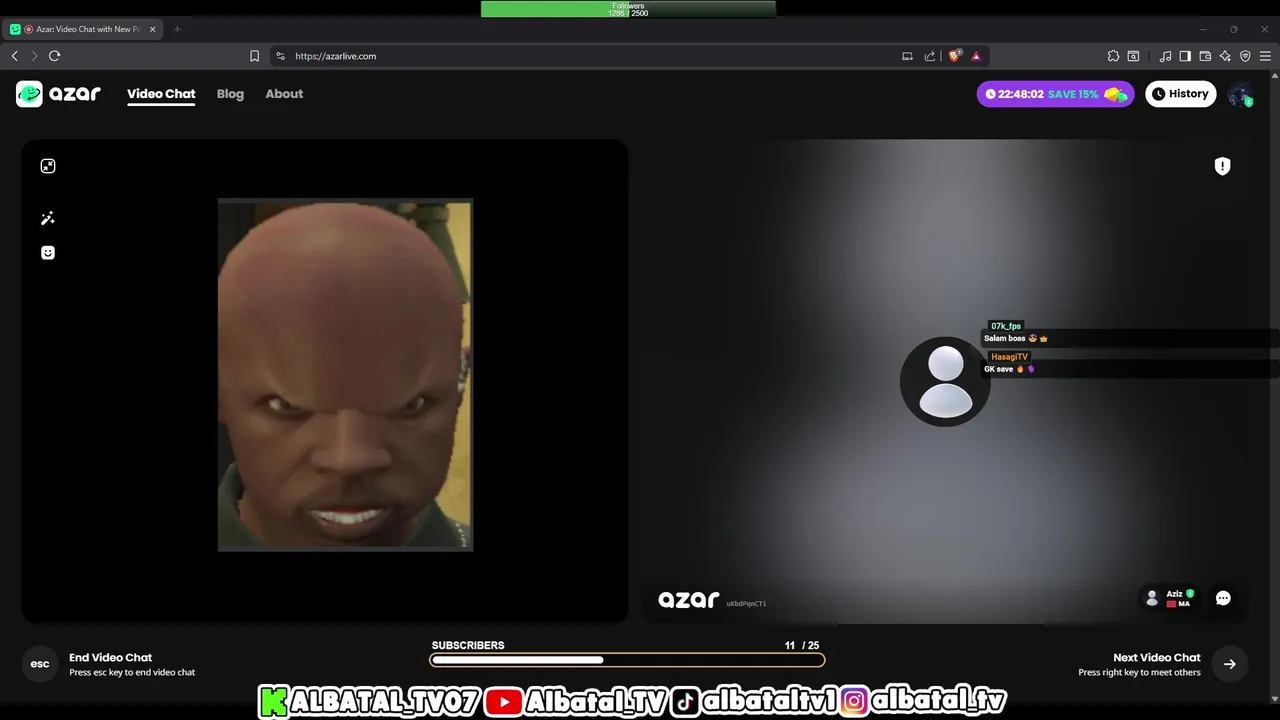Viewport: 1280px width, 720px height.
Task: Click the Aziz partner profile badge
Action: click(x=1170, y=598)
